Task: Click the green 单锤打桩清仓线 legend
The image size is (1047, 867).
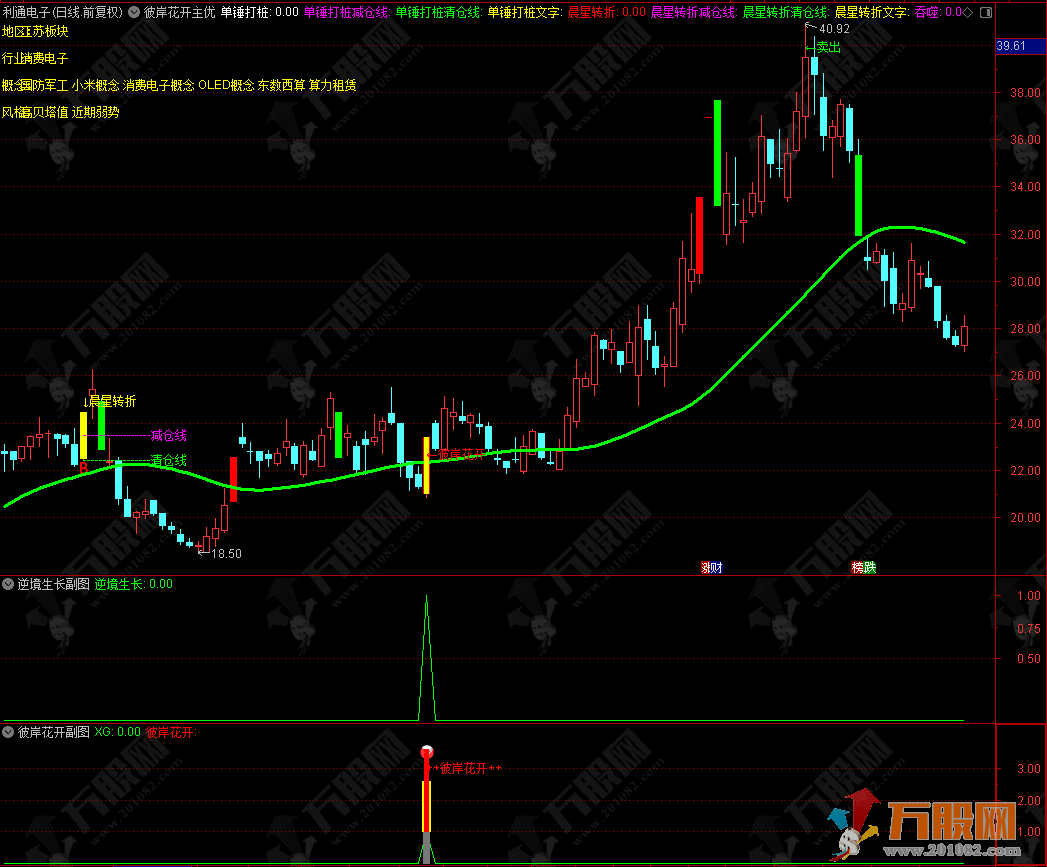Action: (439, 12)
